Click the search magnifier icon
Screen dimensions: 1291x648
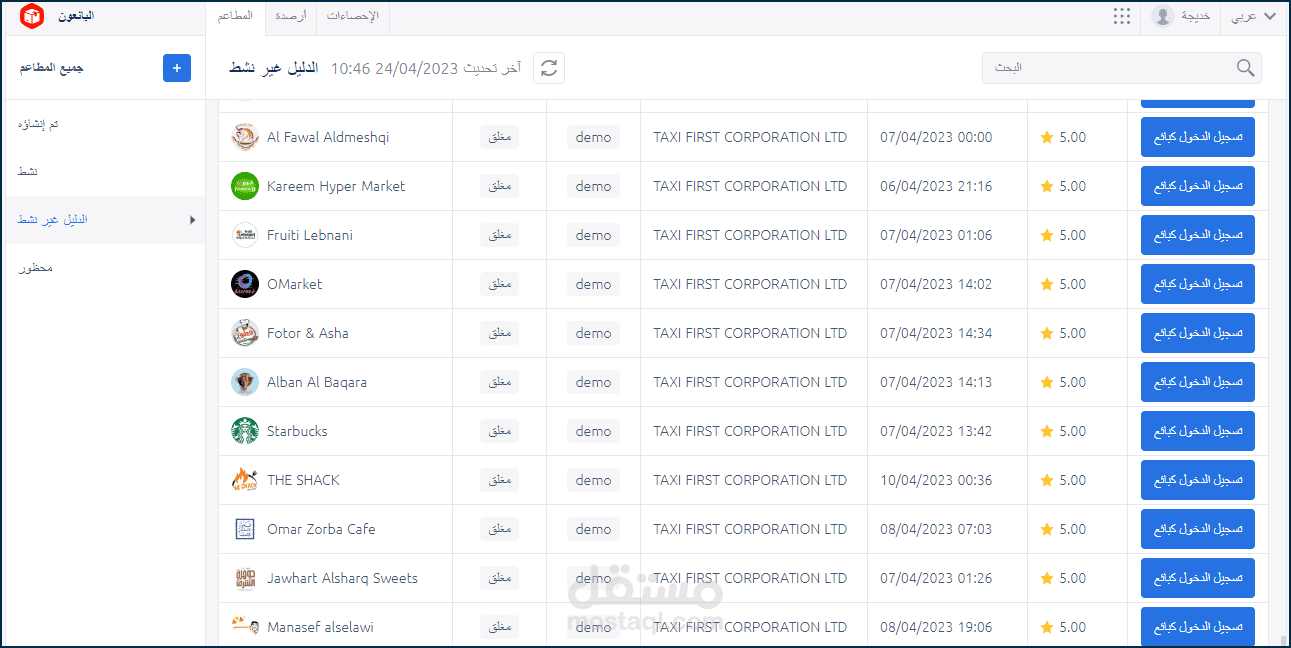[1245, 68]
